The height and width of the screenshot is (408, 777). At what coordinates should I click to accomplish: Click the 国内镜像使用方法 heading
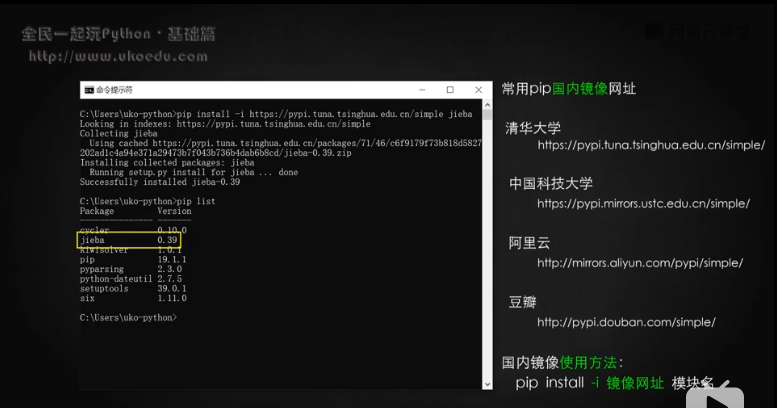(562, 362)
